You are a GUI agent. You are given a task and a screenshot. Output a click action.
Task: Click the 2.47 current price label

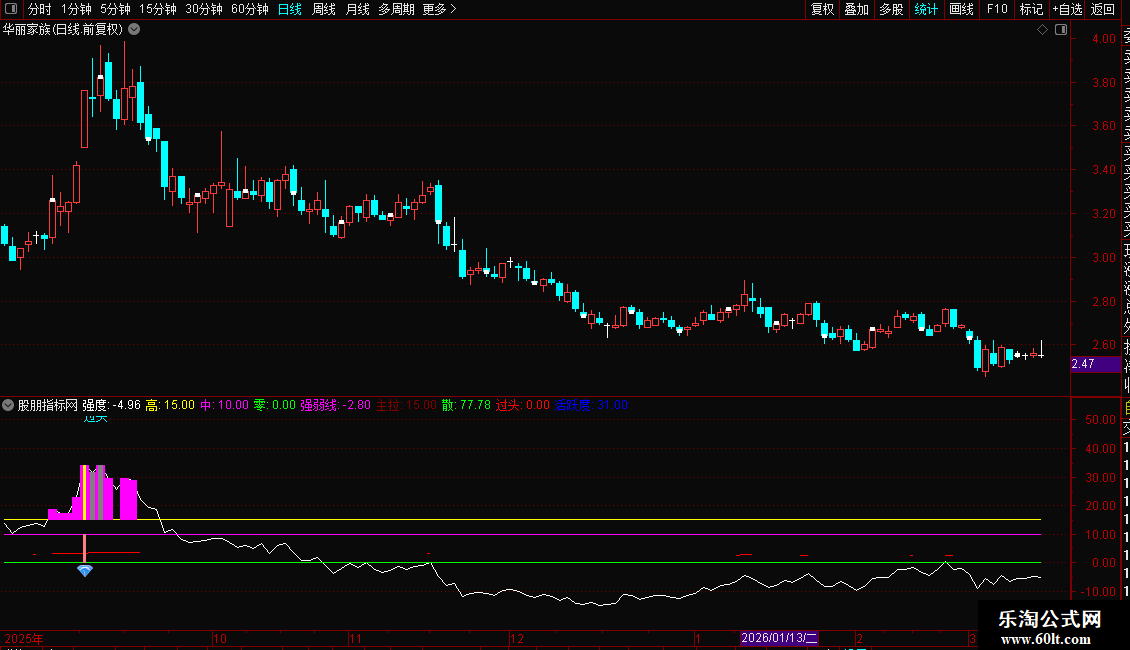coord(1095,364)
